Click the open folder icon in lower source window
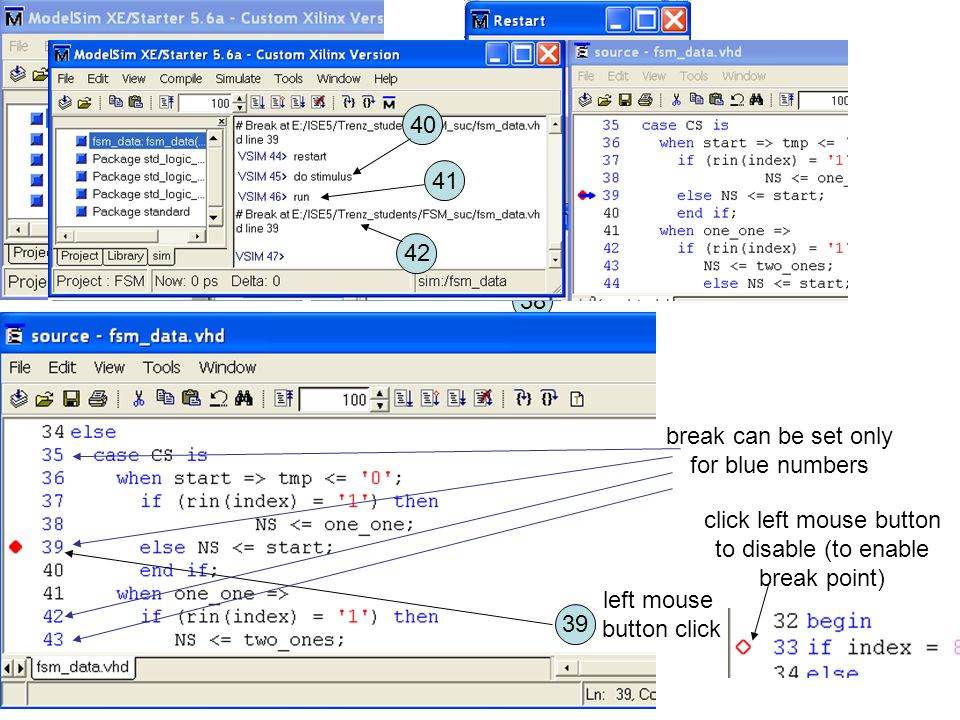 pyautogui.click(x=45, y=400)
